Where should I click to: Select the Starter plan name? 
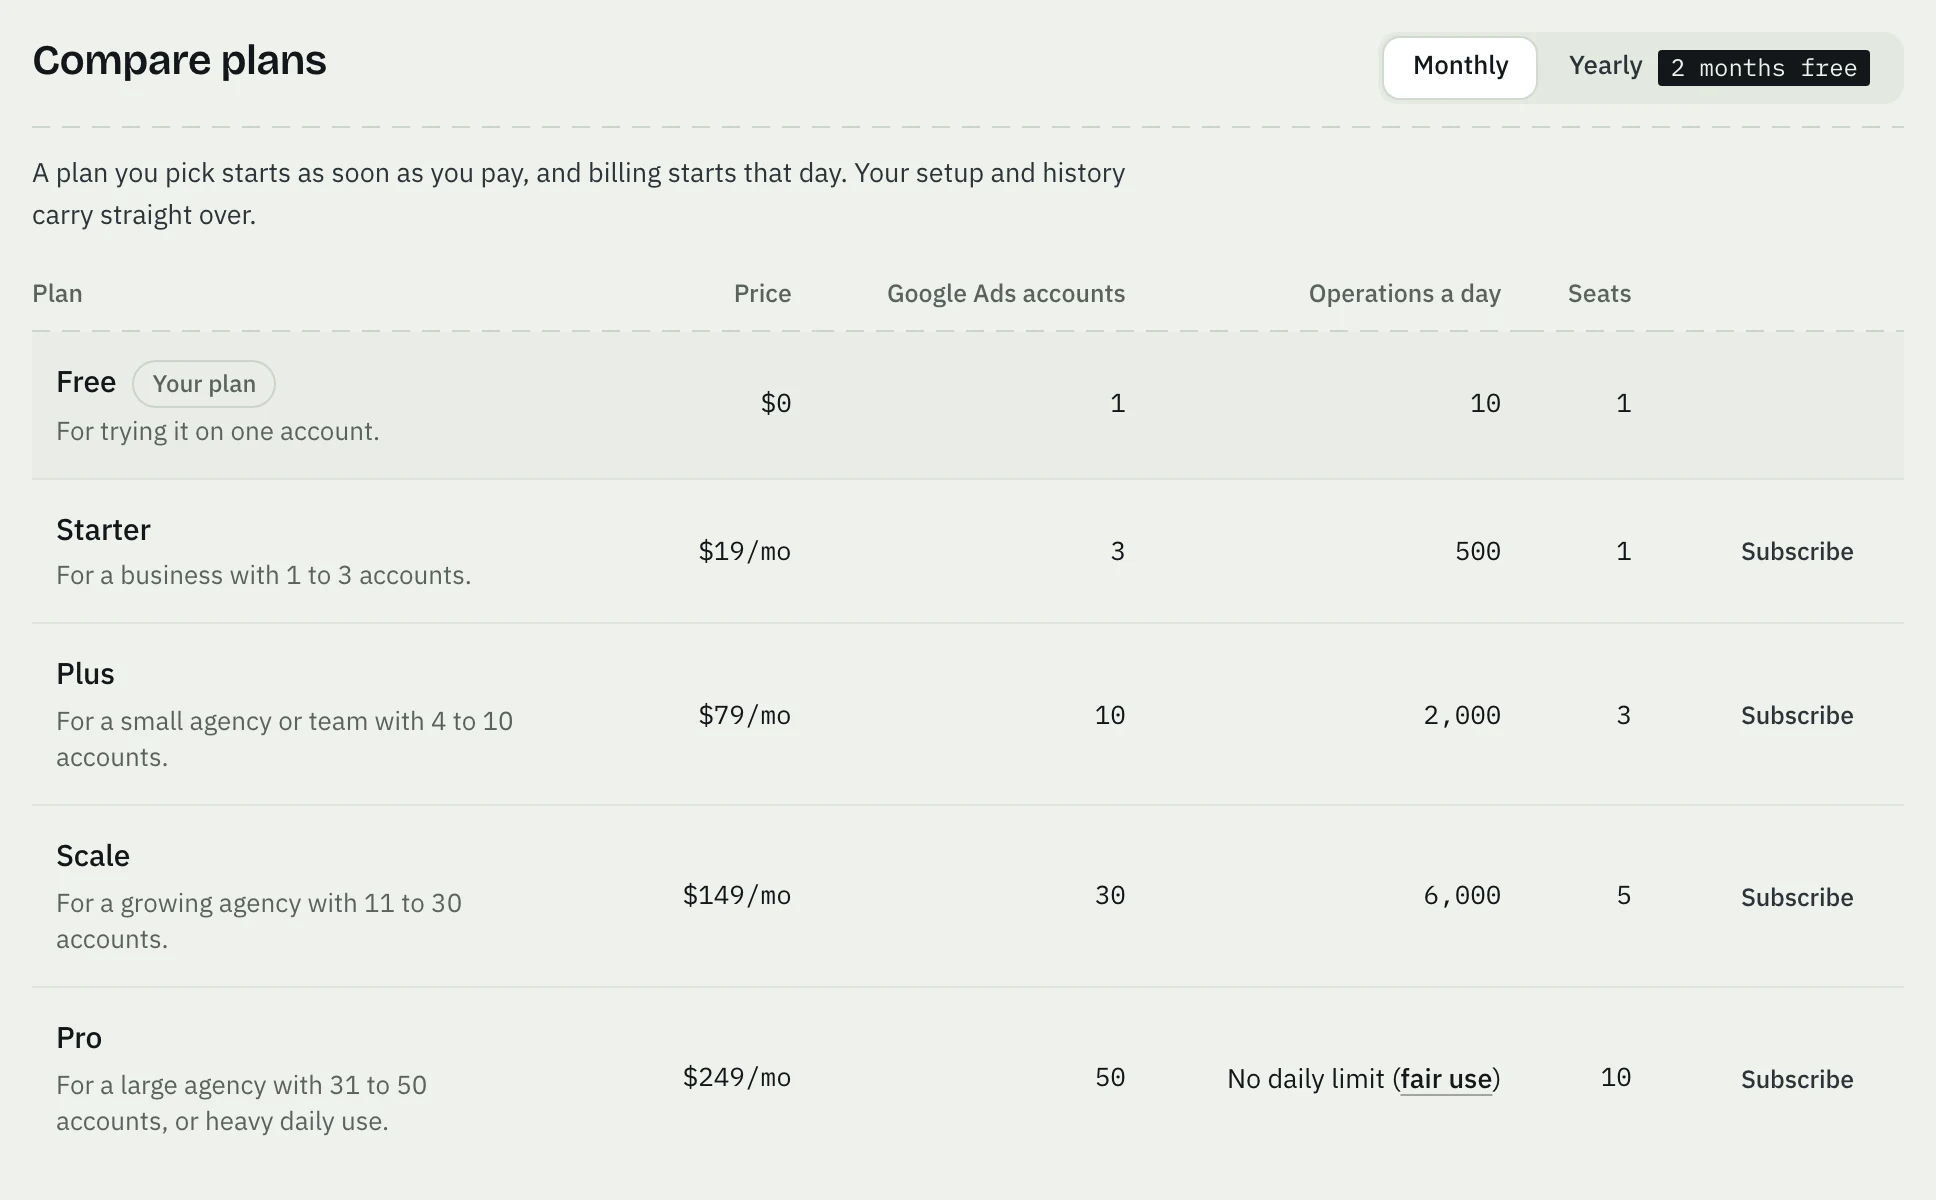pos(103,530)
